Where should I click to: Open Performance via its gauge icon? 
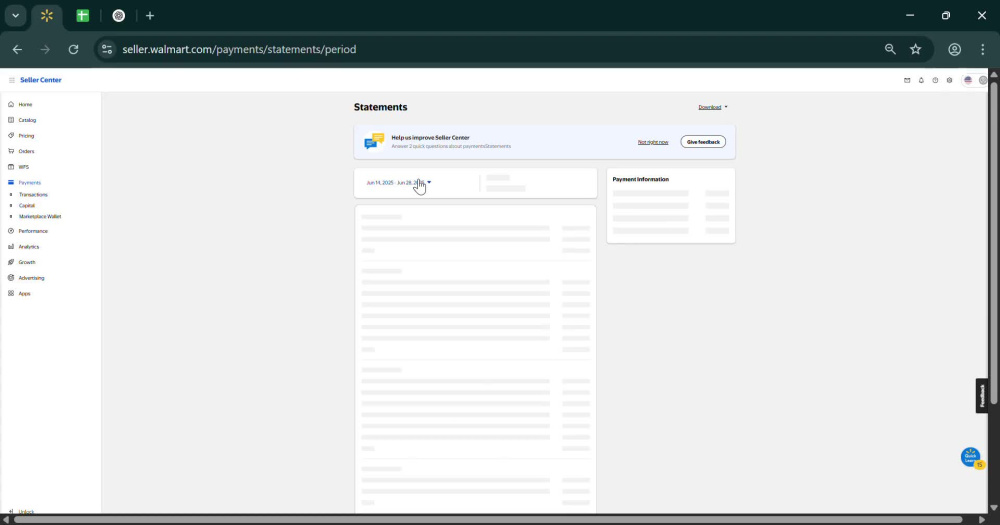tap(11, 231)
